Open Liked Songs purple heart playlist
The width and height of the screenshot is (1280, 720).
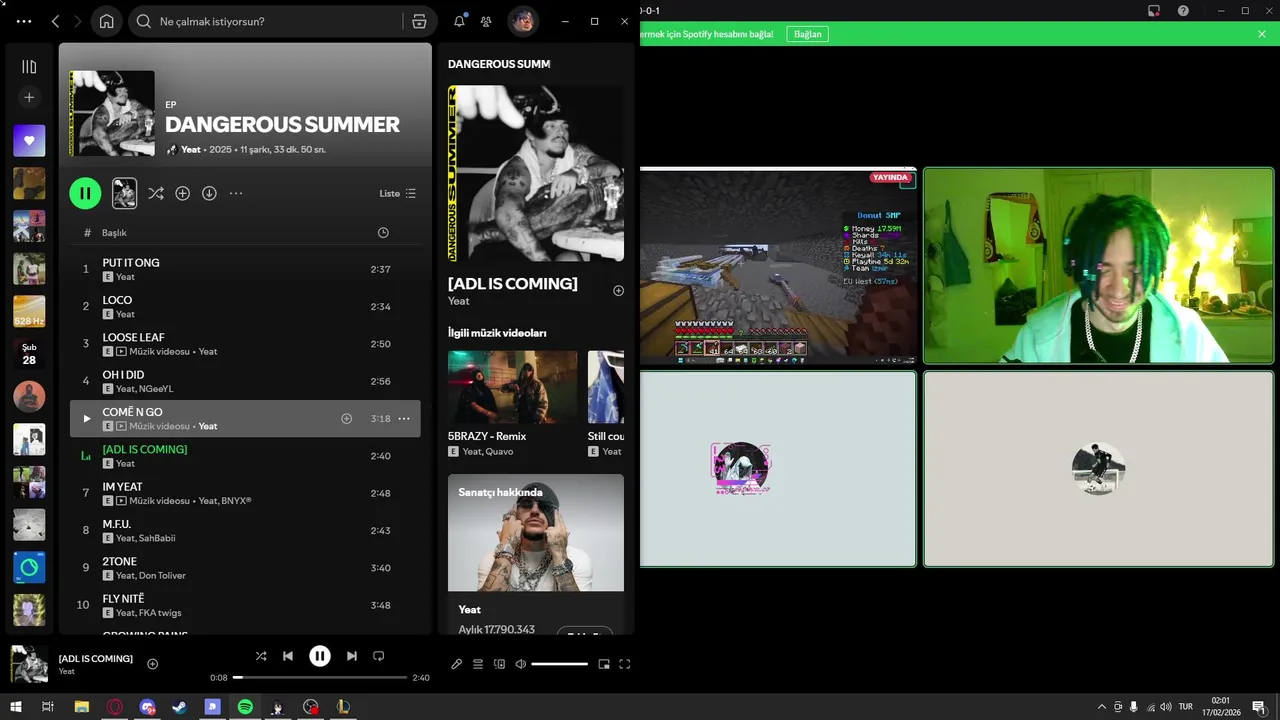click(29, 141)
